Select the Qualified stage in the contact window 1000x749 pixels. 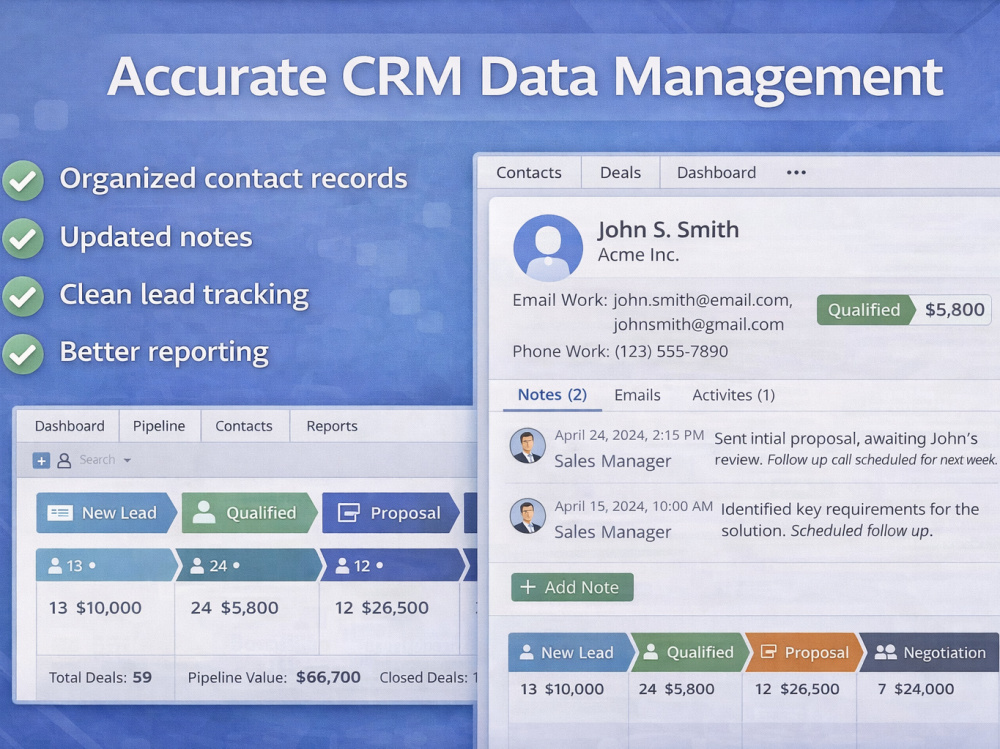pyautogui.click(x=688, y=652)
